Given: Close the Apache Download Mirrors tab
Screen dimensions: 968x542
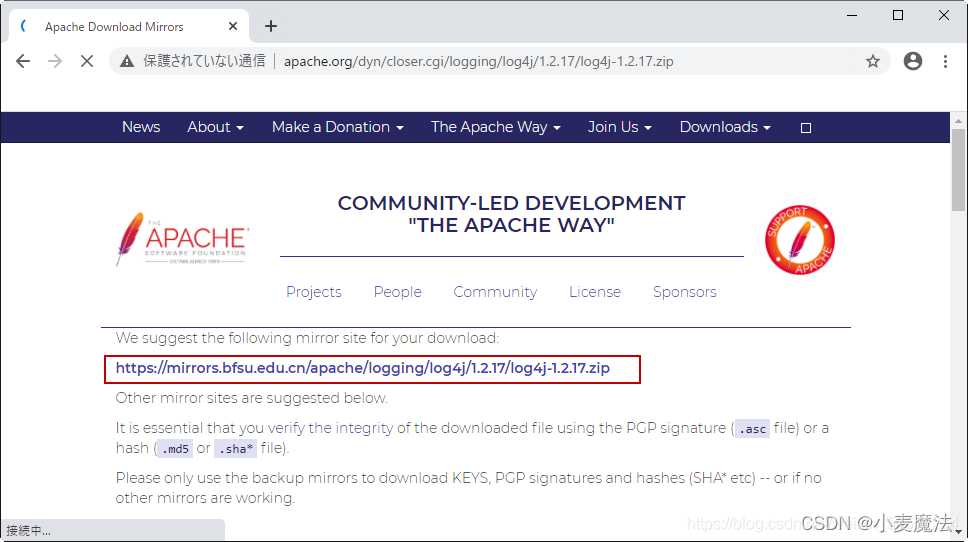Looking at the screenshot, I should (x=233, y=26).
